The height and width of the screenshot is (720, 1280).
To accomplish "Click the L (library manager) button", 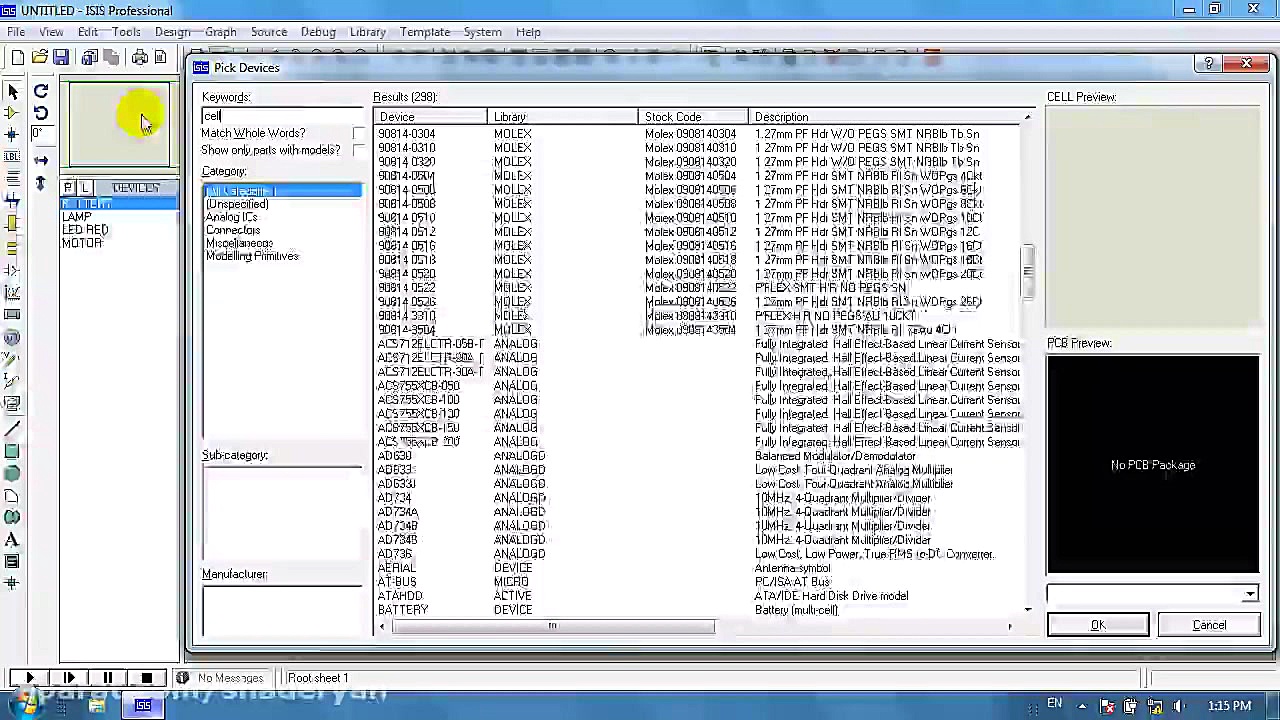I will [x=85, y=188].
